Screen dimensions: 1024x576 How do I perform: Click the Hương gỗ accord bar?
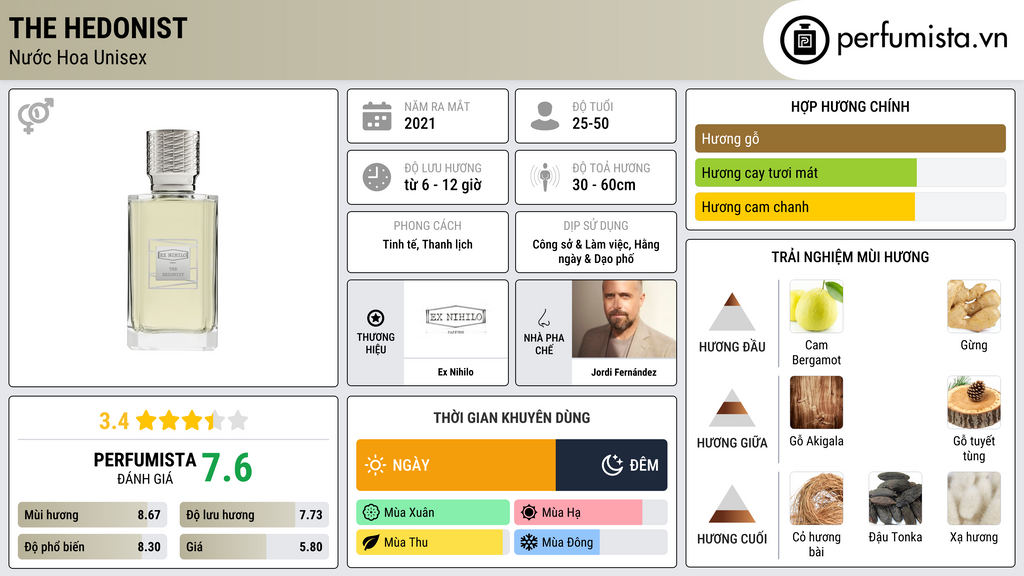(x=850, y=138)
